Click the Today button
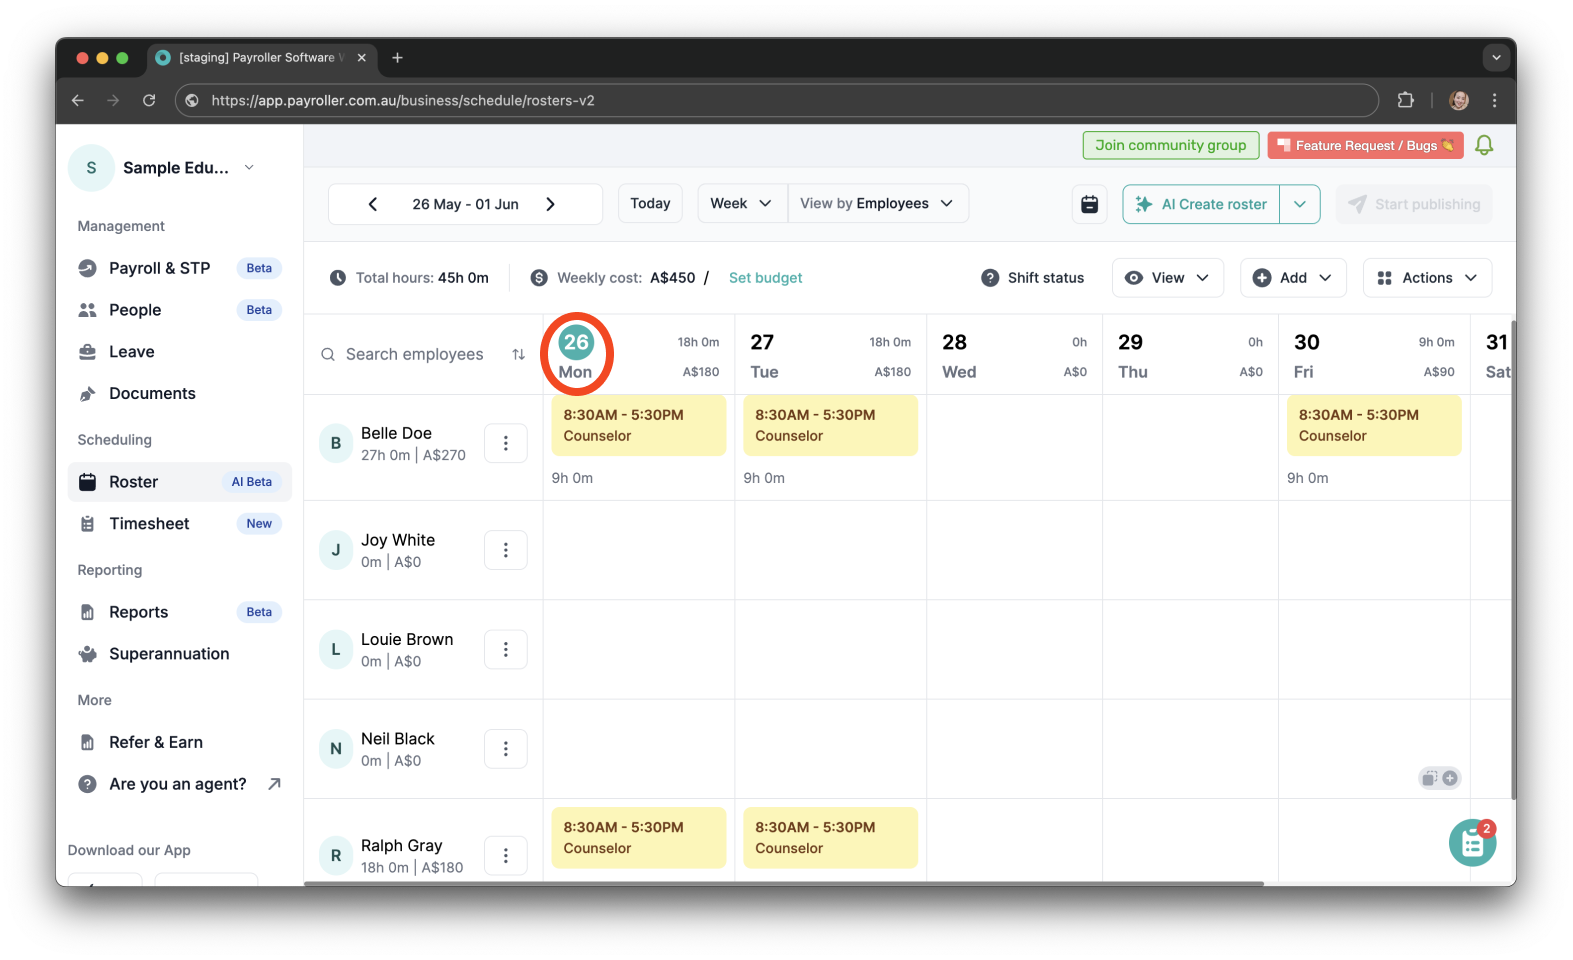Image resolution: width=1573 pixels, height=960 pixels. click(650, 204)
